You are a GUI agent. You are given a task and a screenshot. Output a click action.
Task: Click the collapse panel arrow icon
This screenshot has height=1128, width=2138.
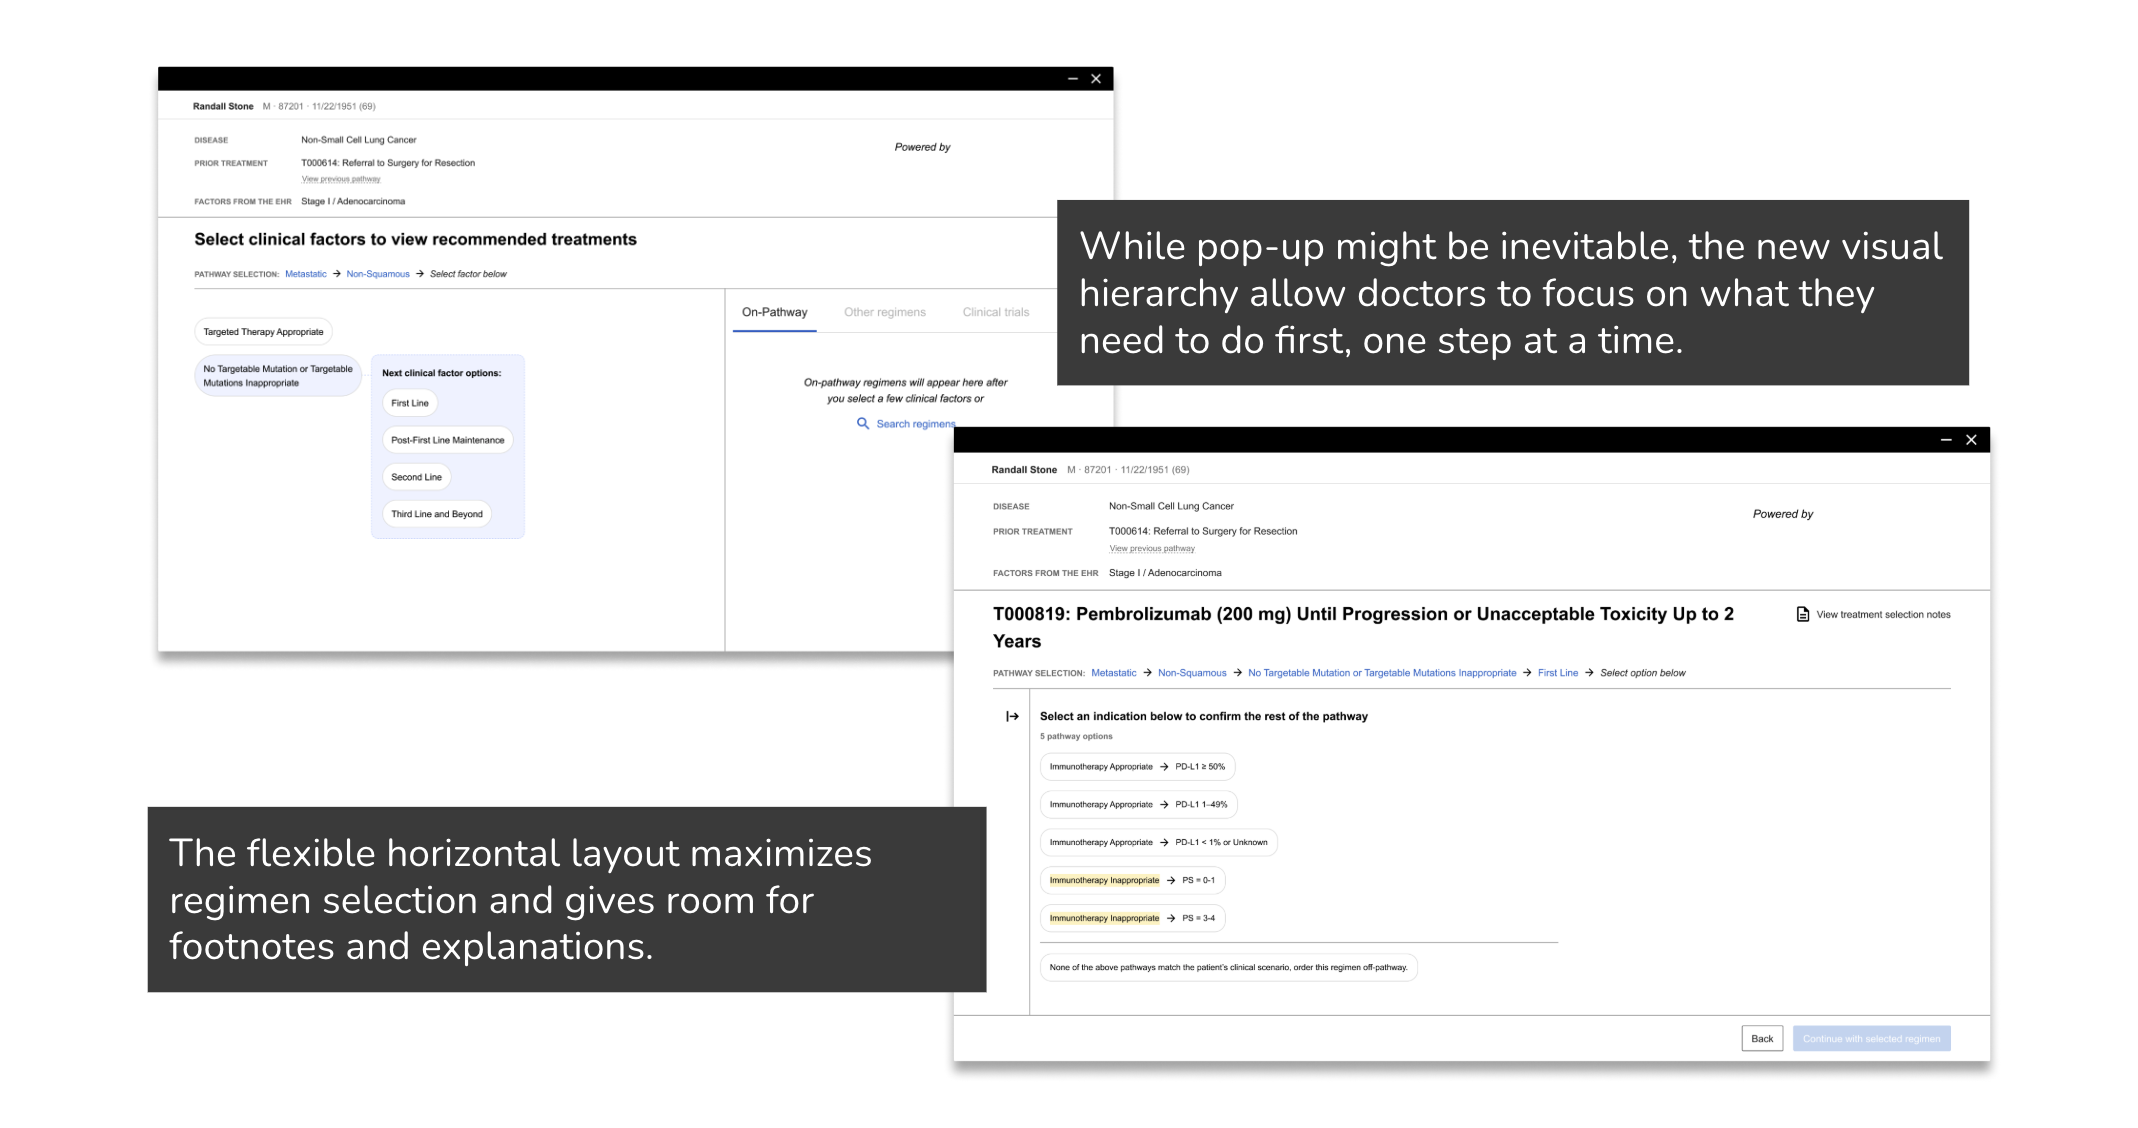click(x=1012, y=716)
